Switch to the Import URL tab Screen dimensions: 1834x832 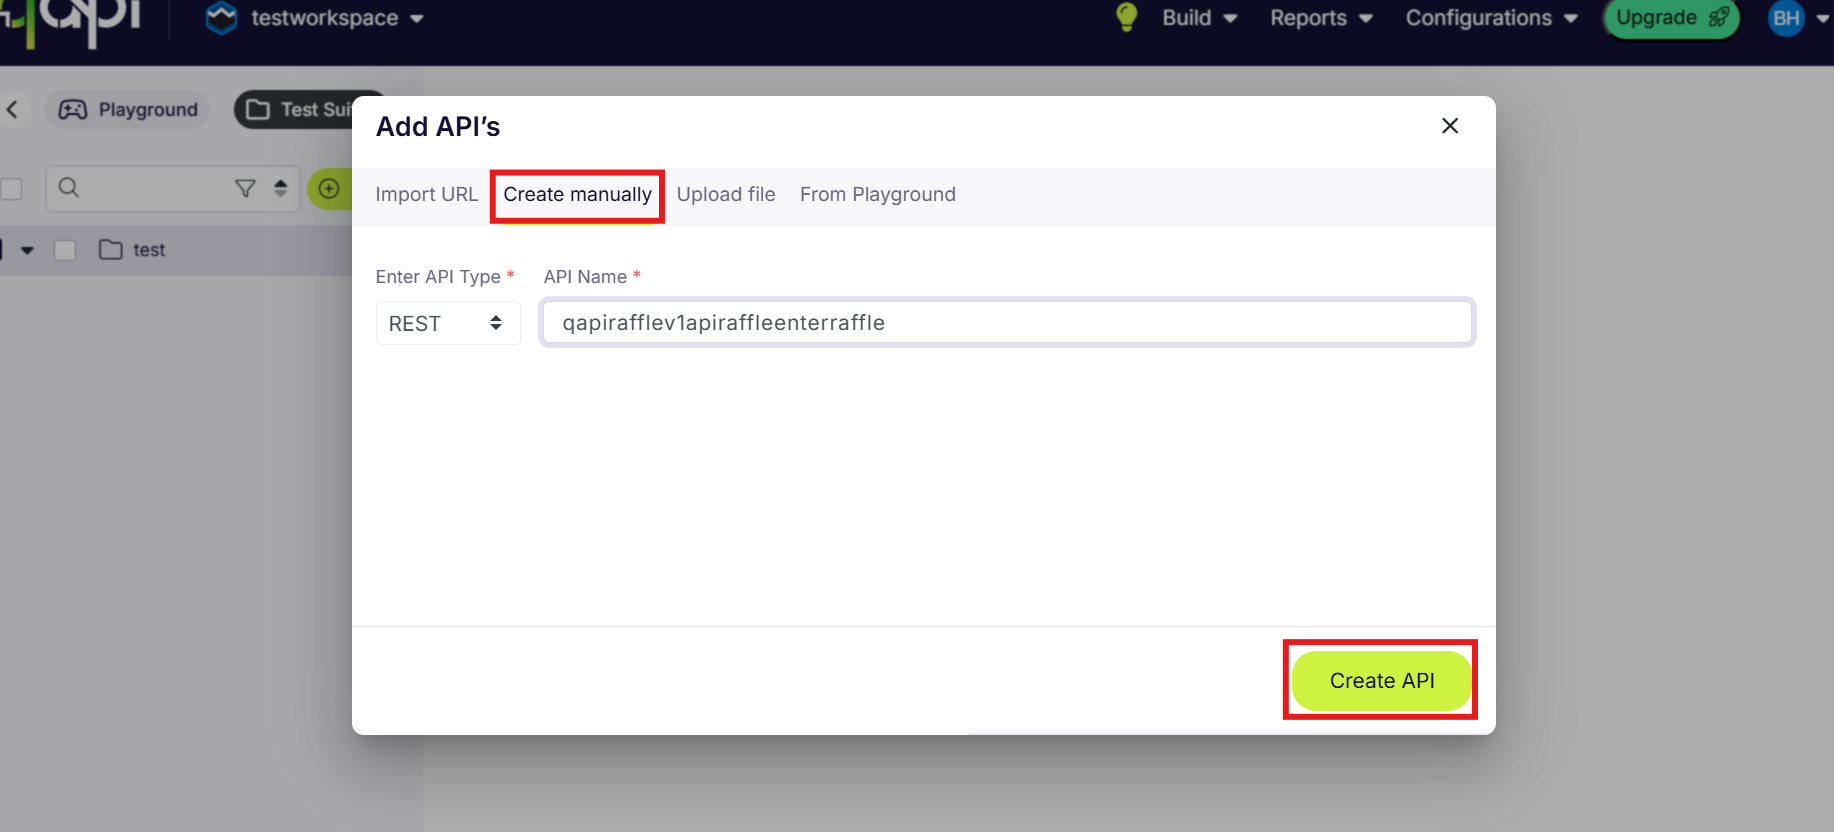pos(426,194)
